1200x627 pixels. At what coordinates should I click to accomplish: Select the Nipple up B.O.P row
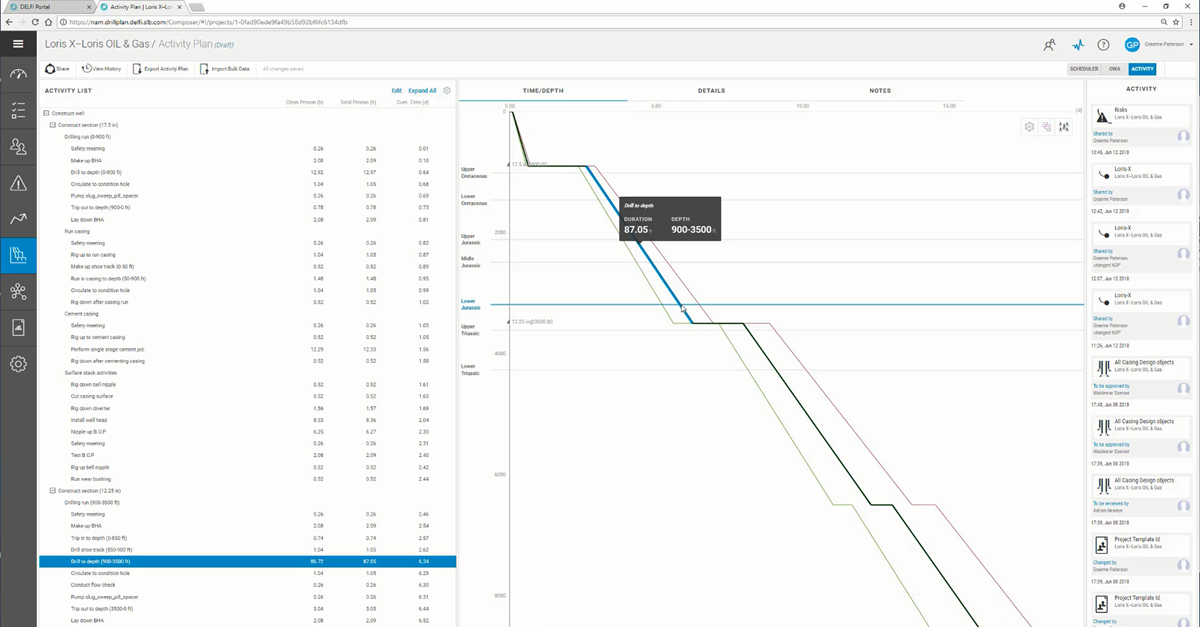[247, 432]
